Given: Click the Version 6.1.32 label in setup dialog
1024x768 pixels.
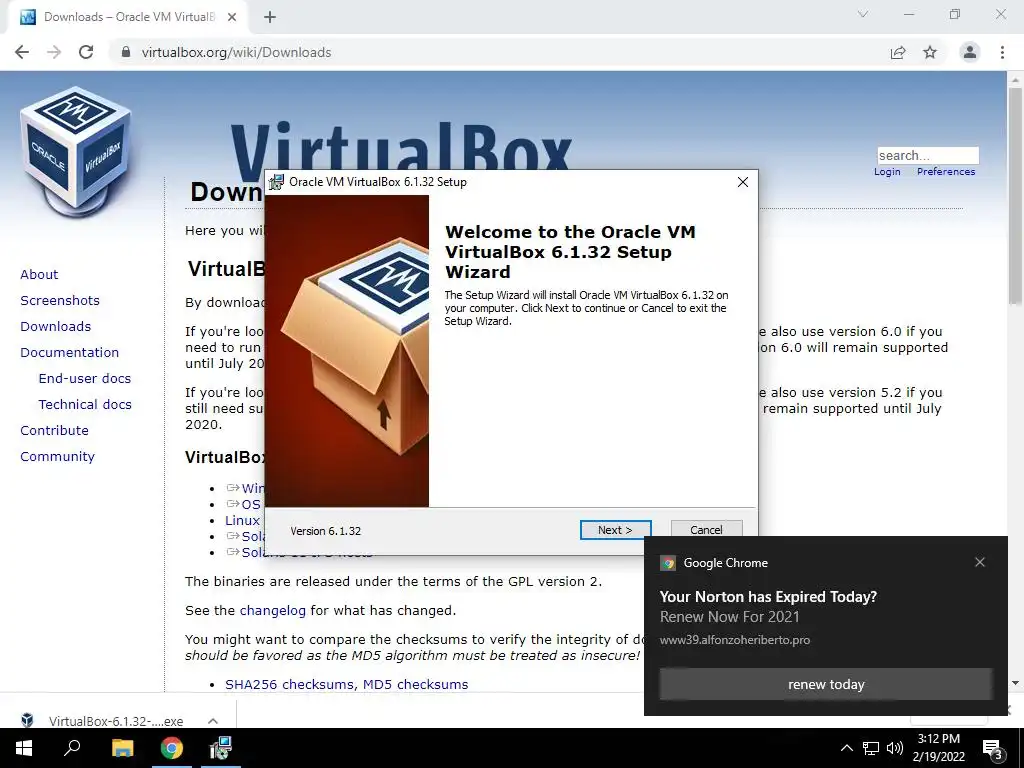Looking at the screenshot, I should click(x=325, y=531).
